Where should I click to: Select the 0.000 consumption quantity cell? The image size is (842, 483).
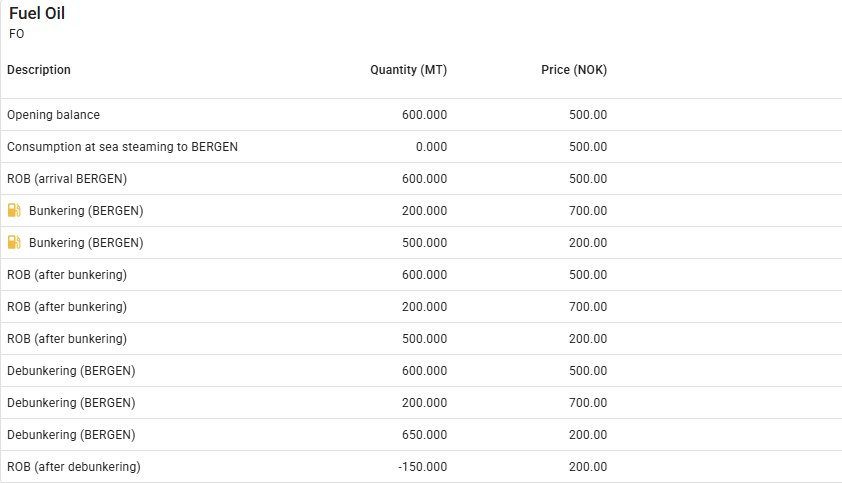point(430,147)
